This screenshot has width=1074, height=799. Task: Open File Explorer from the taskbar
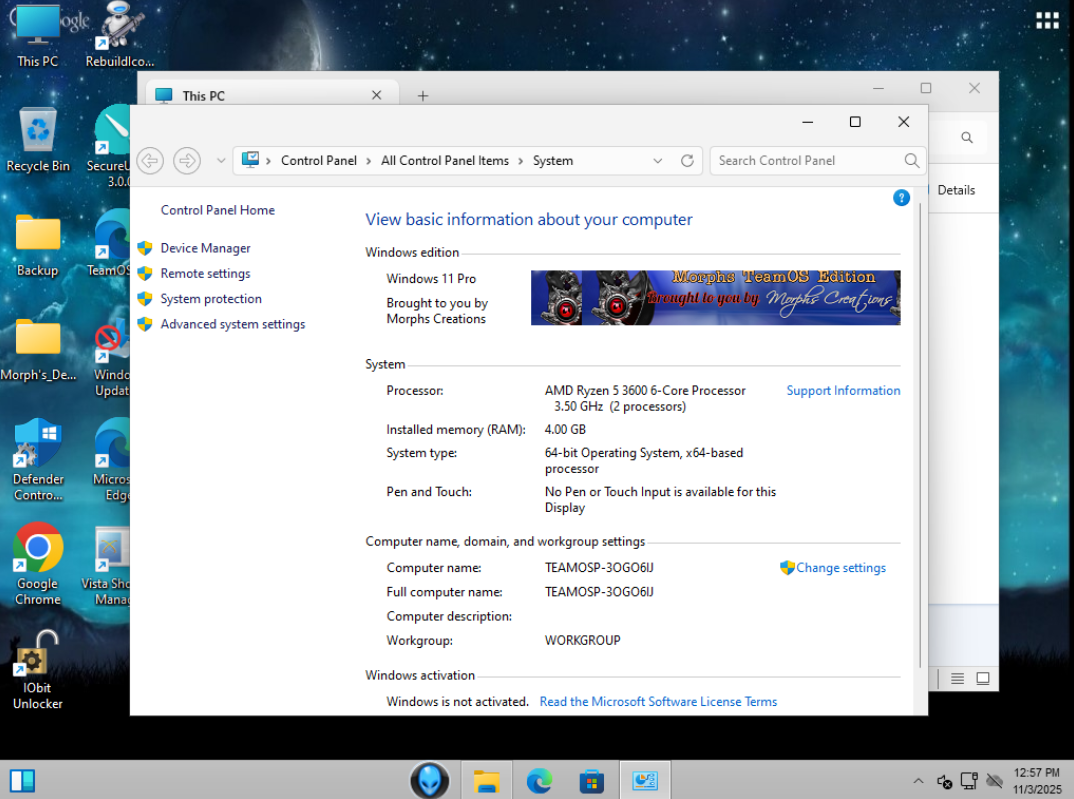pyautogui.click(x=486, y=780)
